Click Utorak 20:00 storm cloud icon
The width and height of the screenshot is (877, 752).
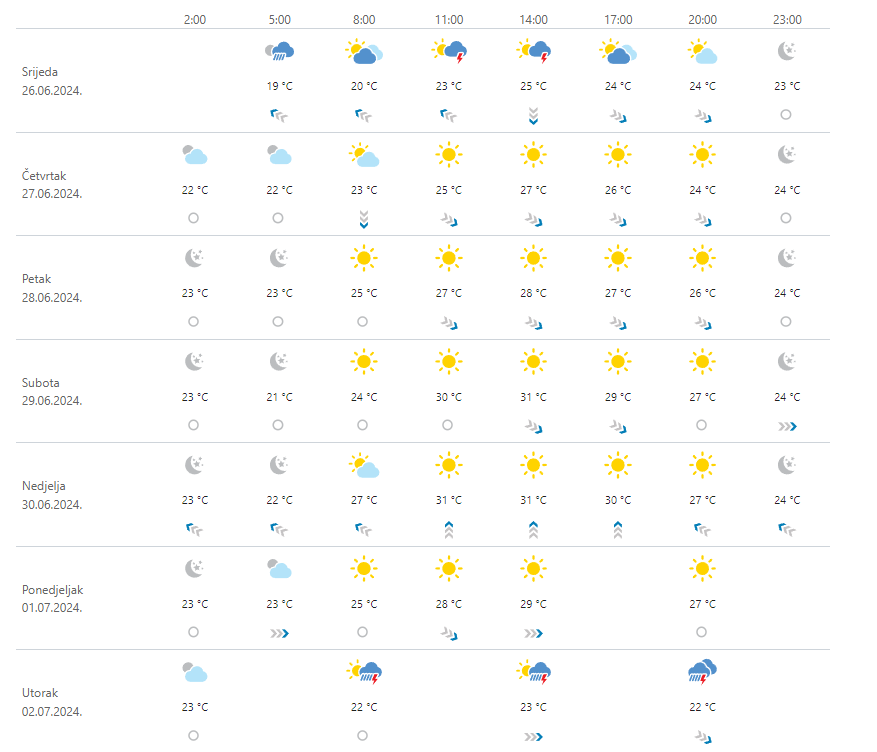pyautogui.click(x=703, y=671)
